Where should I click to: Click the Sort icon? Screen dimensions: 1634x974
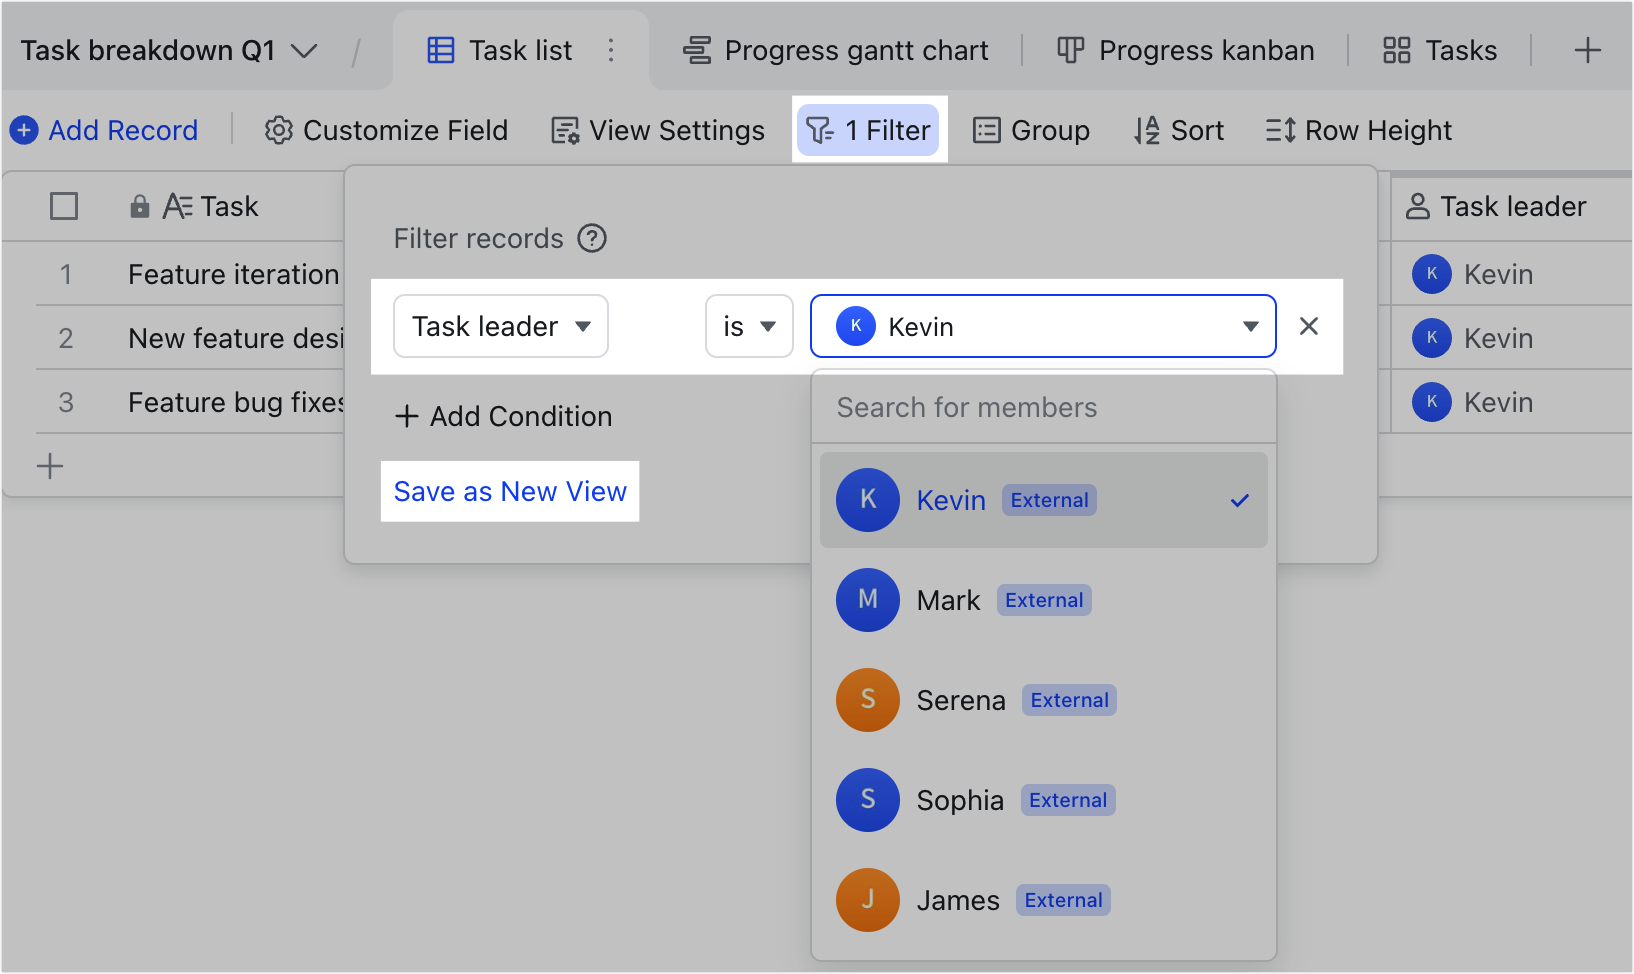[x=1146, y=130]
